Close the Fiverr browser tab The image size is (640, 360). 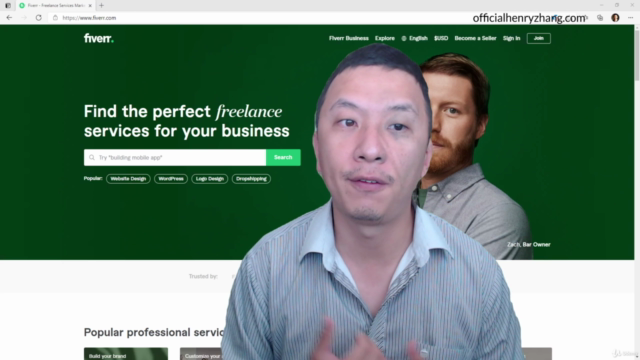click(x=90, y=5)
